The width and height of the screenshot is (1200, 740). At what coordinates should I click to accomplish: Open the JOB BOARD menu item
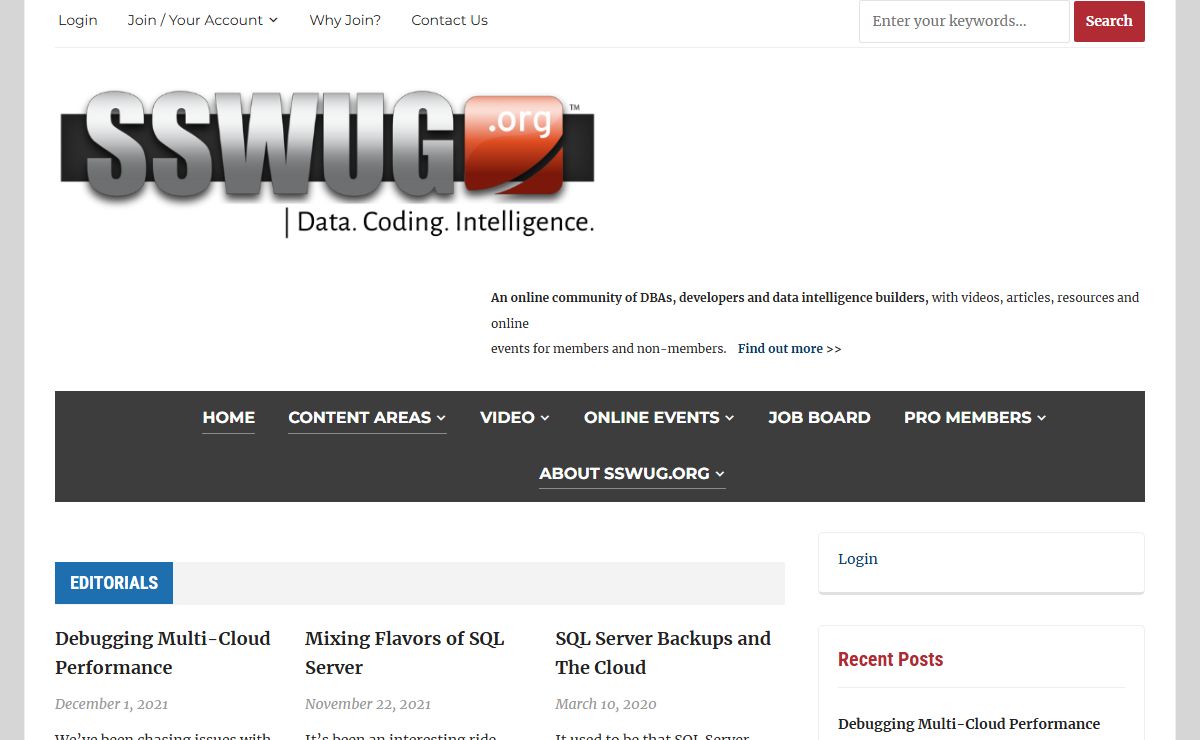click(819, 418)
